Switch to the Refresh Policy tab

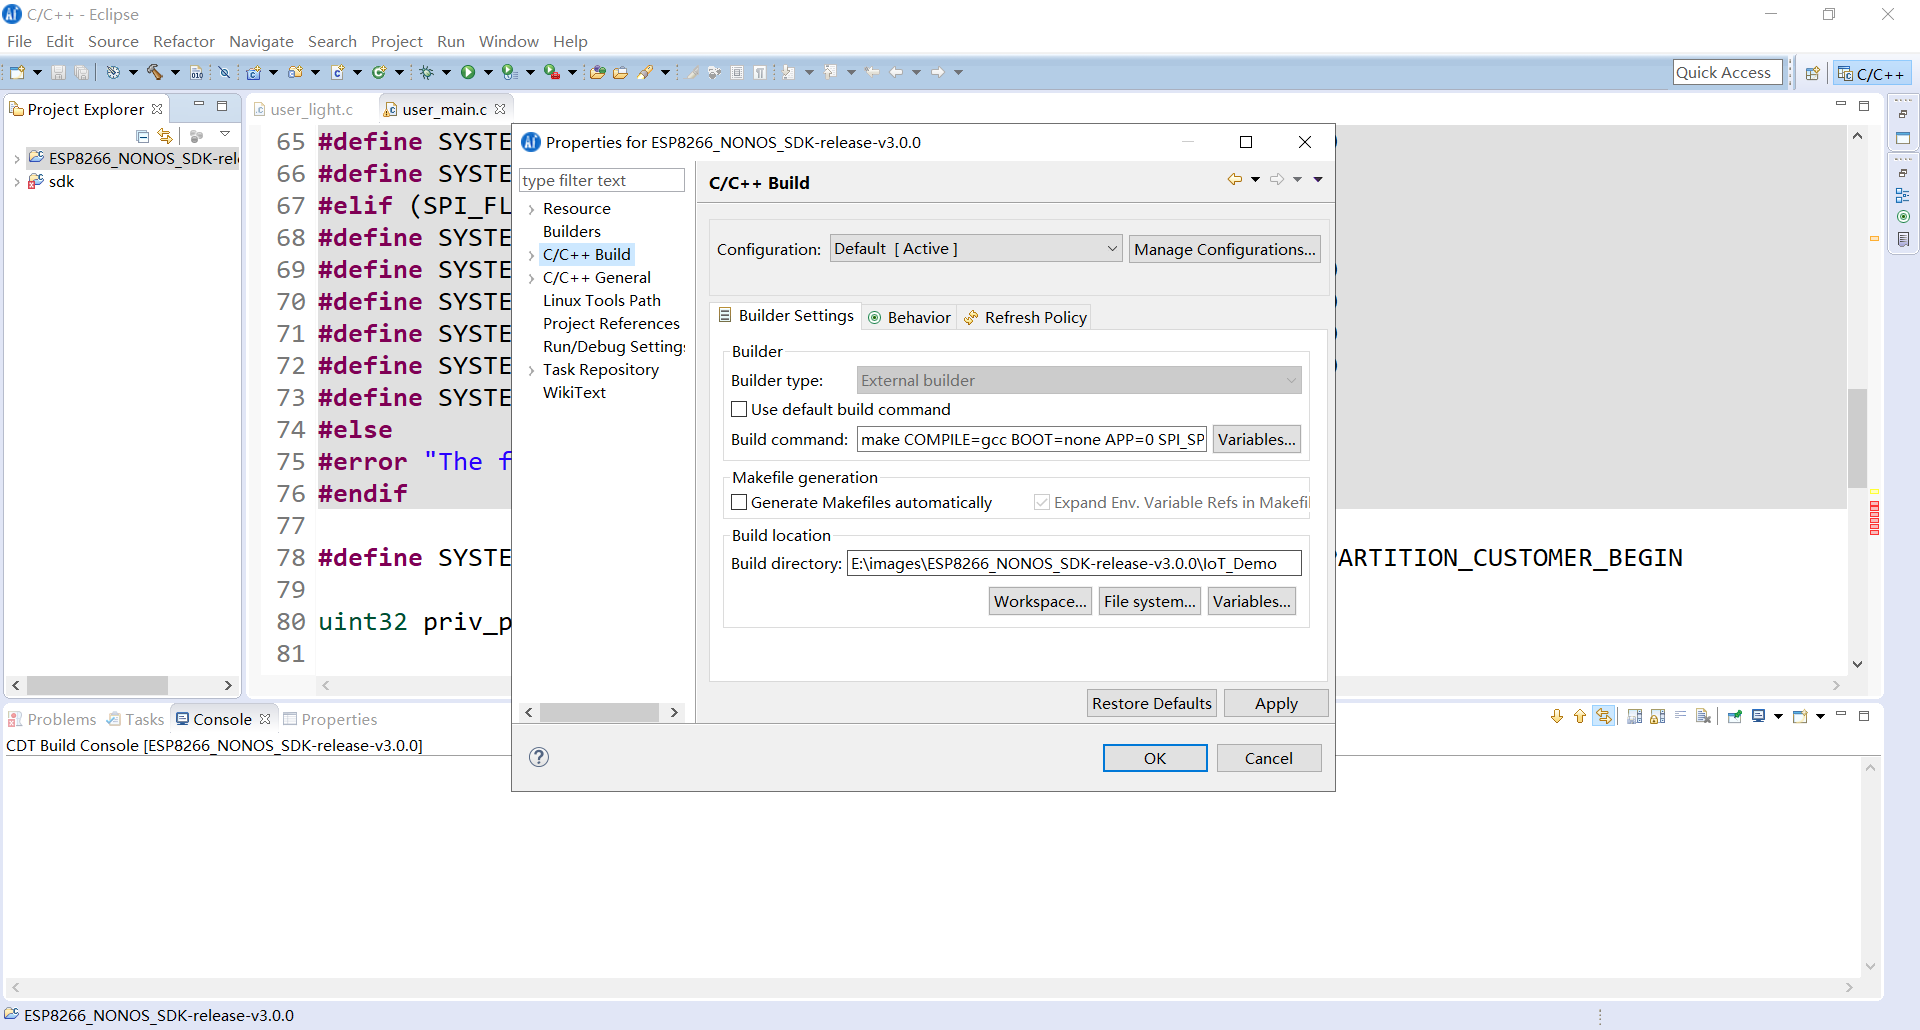click(x=1025, y=317)
